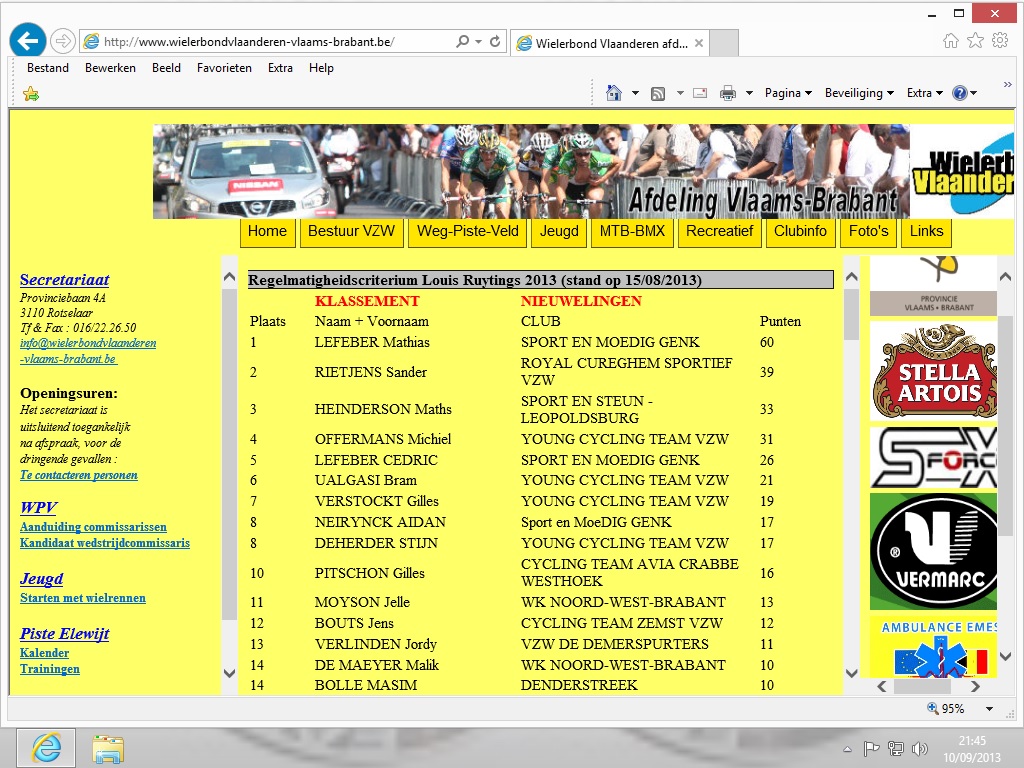Viewport: 1024px width, 768px height.
Task: Click the results table vertical scrollbar thumb
Action: click(852, 313)
